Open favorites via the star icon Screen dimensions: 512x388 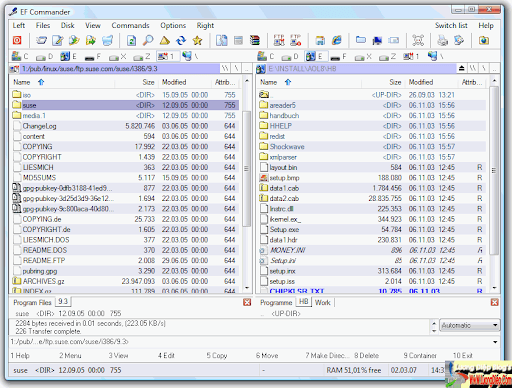pyautogui.click(x=198, y=40)
